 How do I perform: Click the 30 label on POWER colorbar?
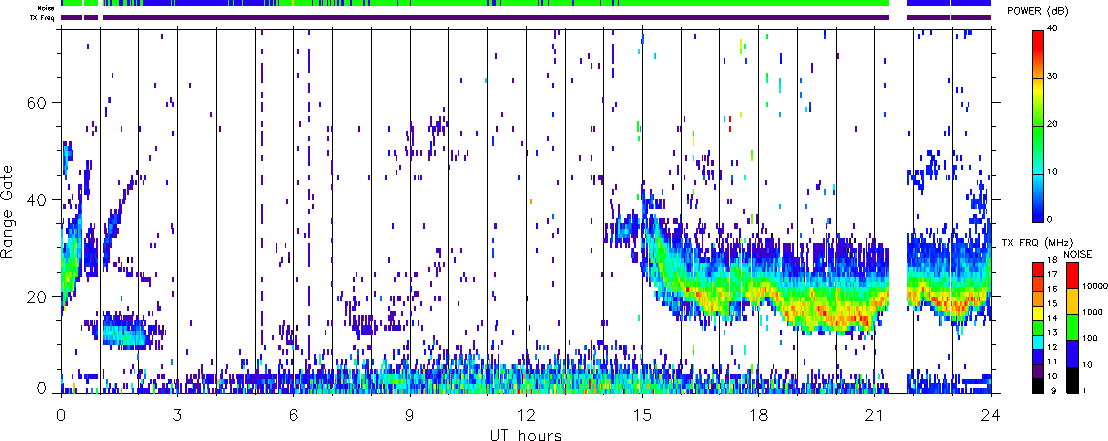1054,77
